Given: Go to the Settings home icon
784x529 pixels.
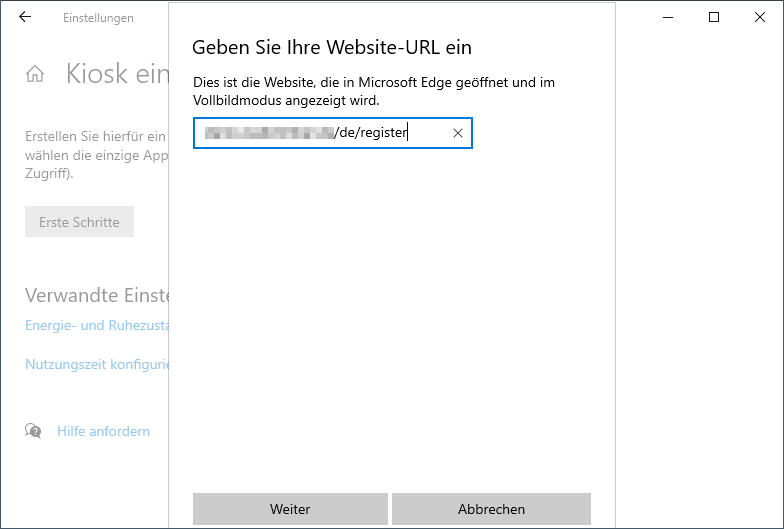Looking at the screenshot, I should (x=35, y=74).
